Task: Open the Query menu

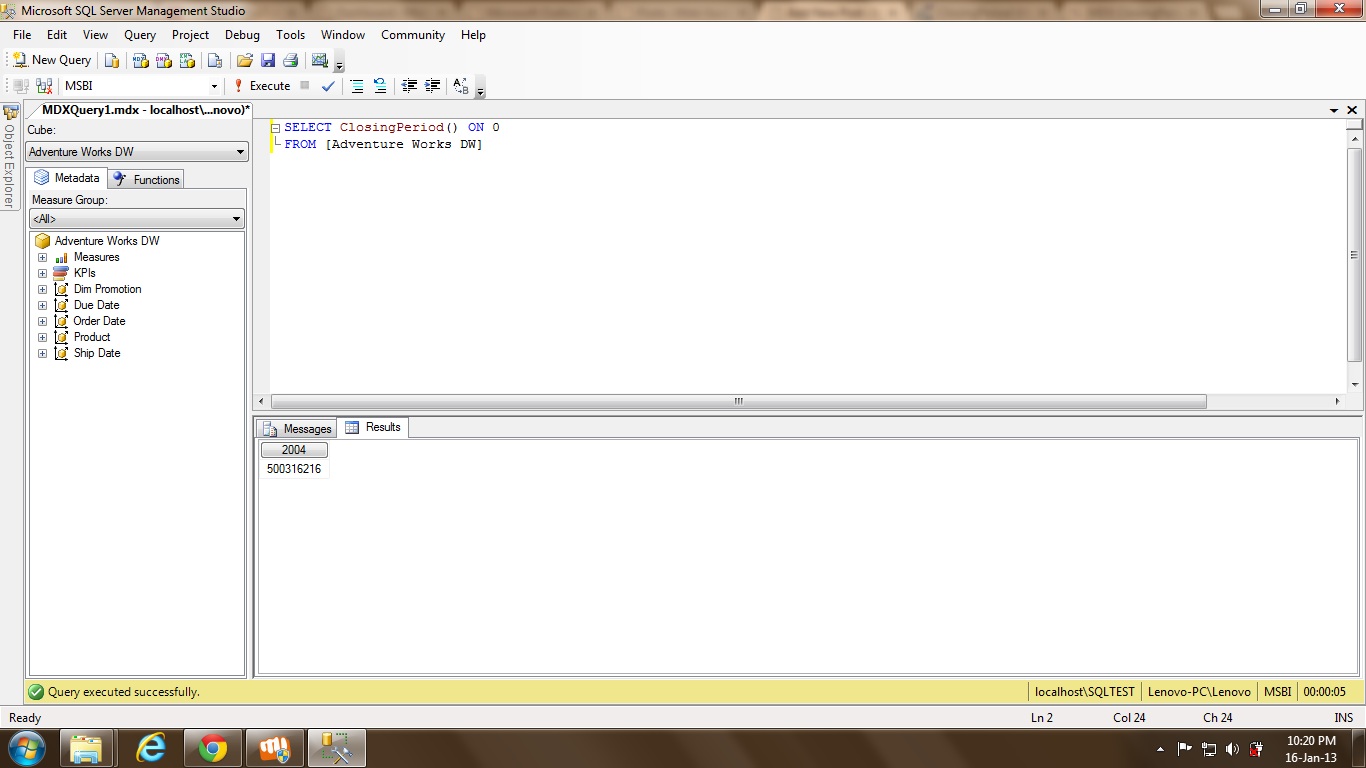Action: tap(140, 35)
